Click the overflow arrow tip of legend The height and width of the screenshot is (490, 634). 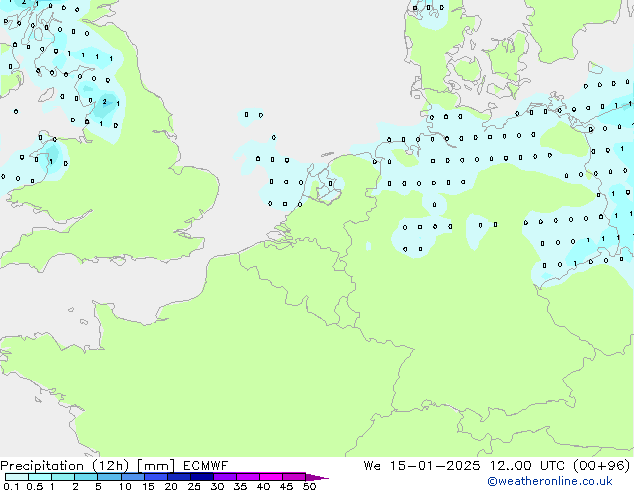click(x=317, y=477)
